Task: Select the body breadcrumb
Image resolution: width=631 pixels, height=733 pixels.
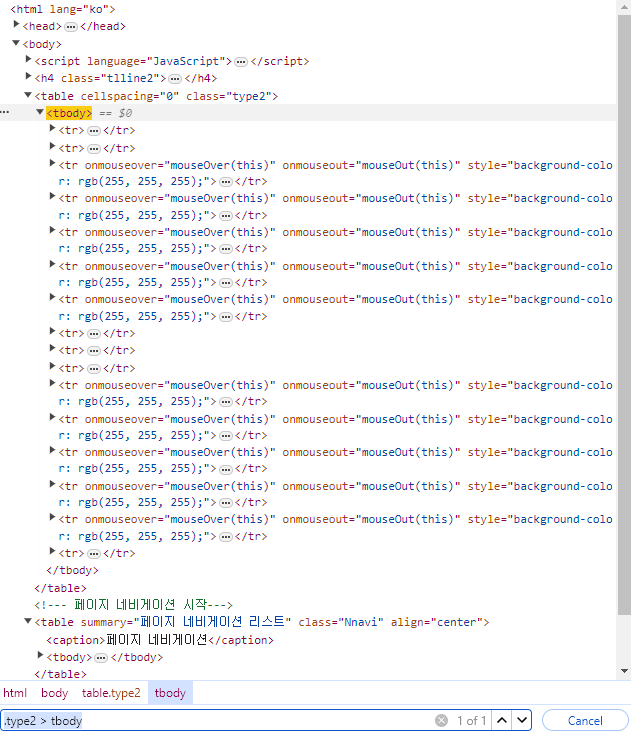Action: coord(54,693)
